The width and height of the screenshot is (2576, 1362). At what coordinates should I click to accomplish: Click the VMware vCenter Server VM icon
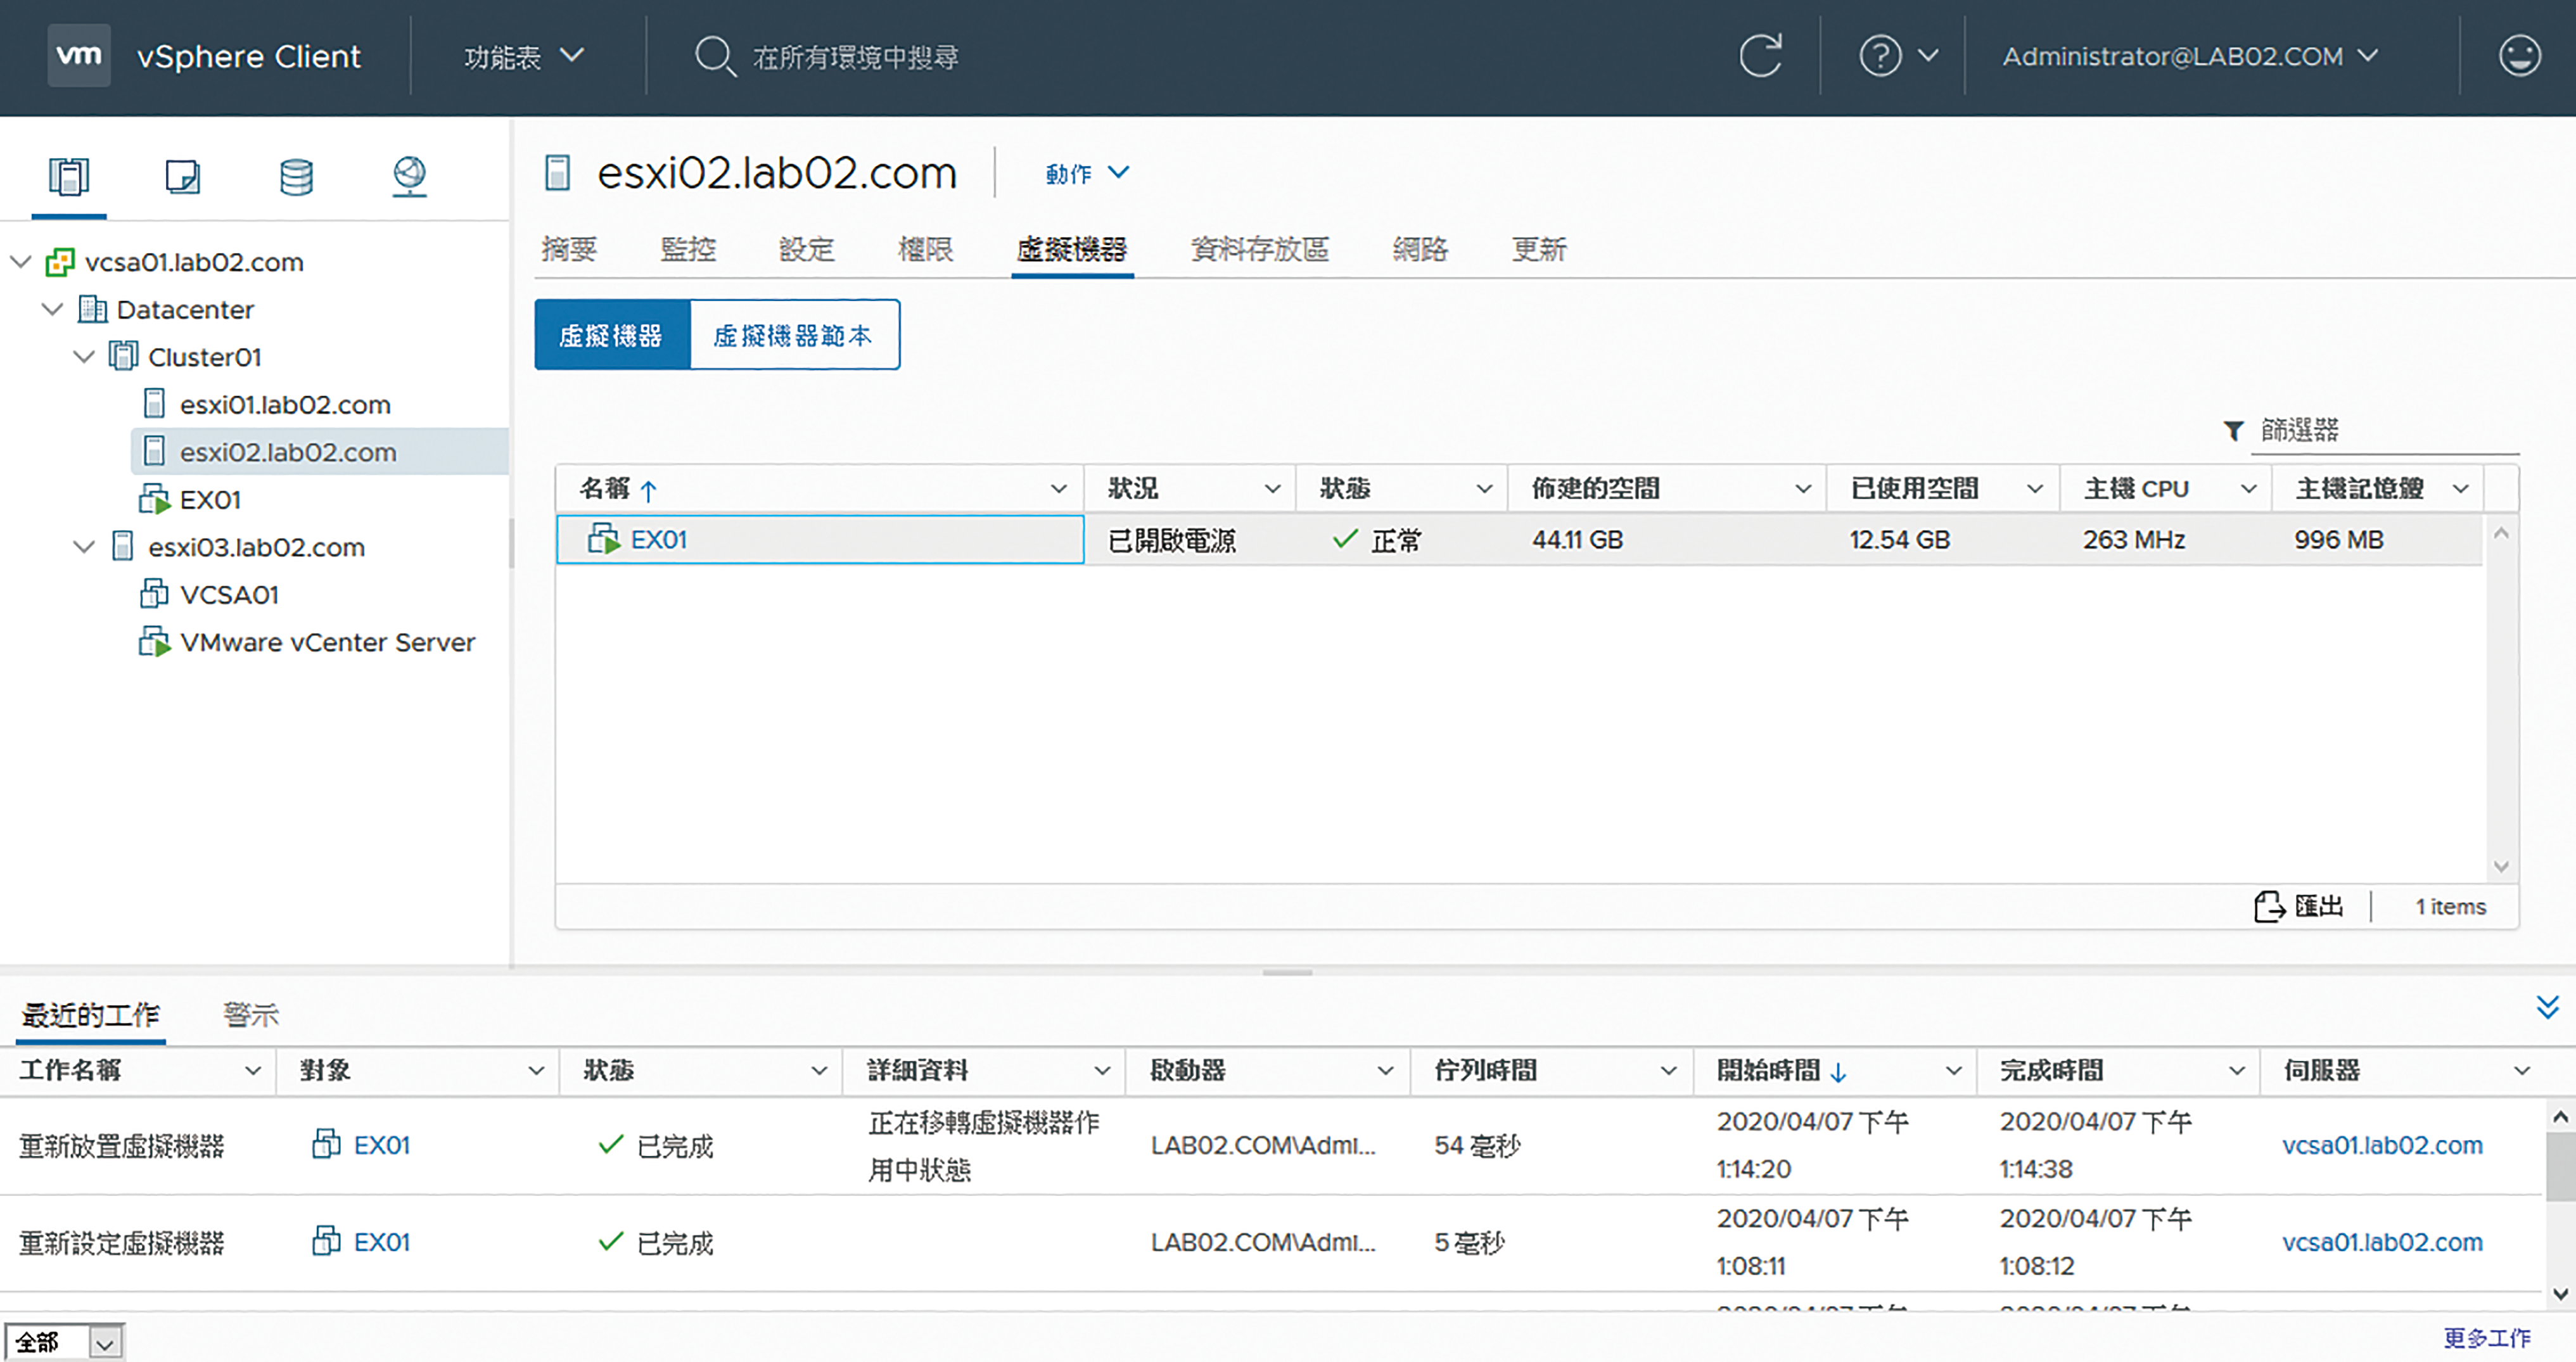(x=154, y=642)
